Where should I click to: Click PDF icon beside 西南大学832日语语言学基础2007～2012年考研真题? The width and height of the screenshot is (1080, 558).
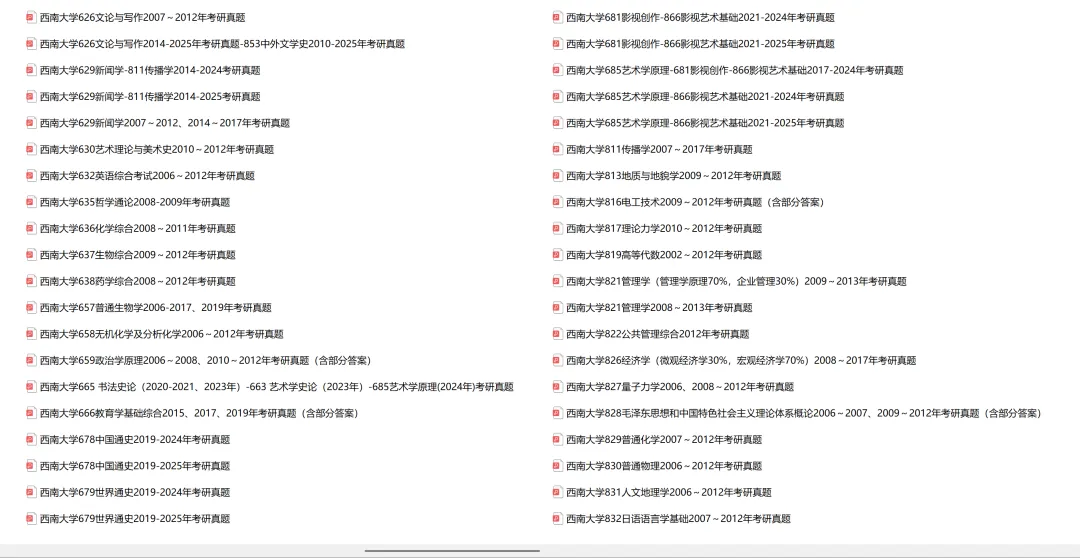(557, 519)
